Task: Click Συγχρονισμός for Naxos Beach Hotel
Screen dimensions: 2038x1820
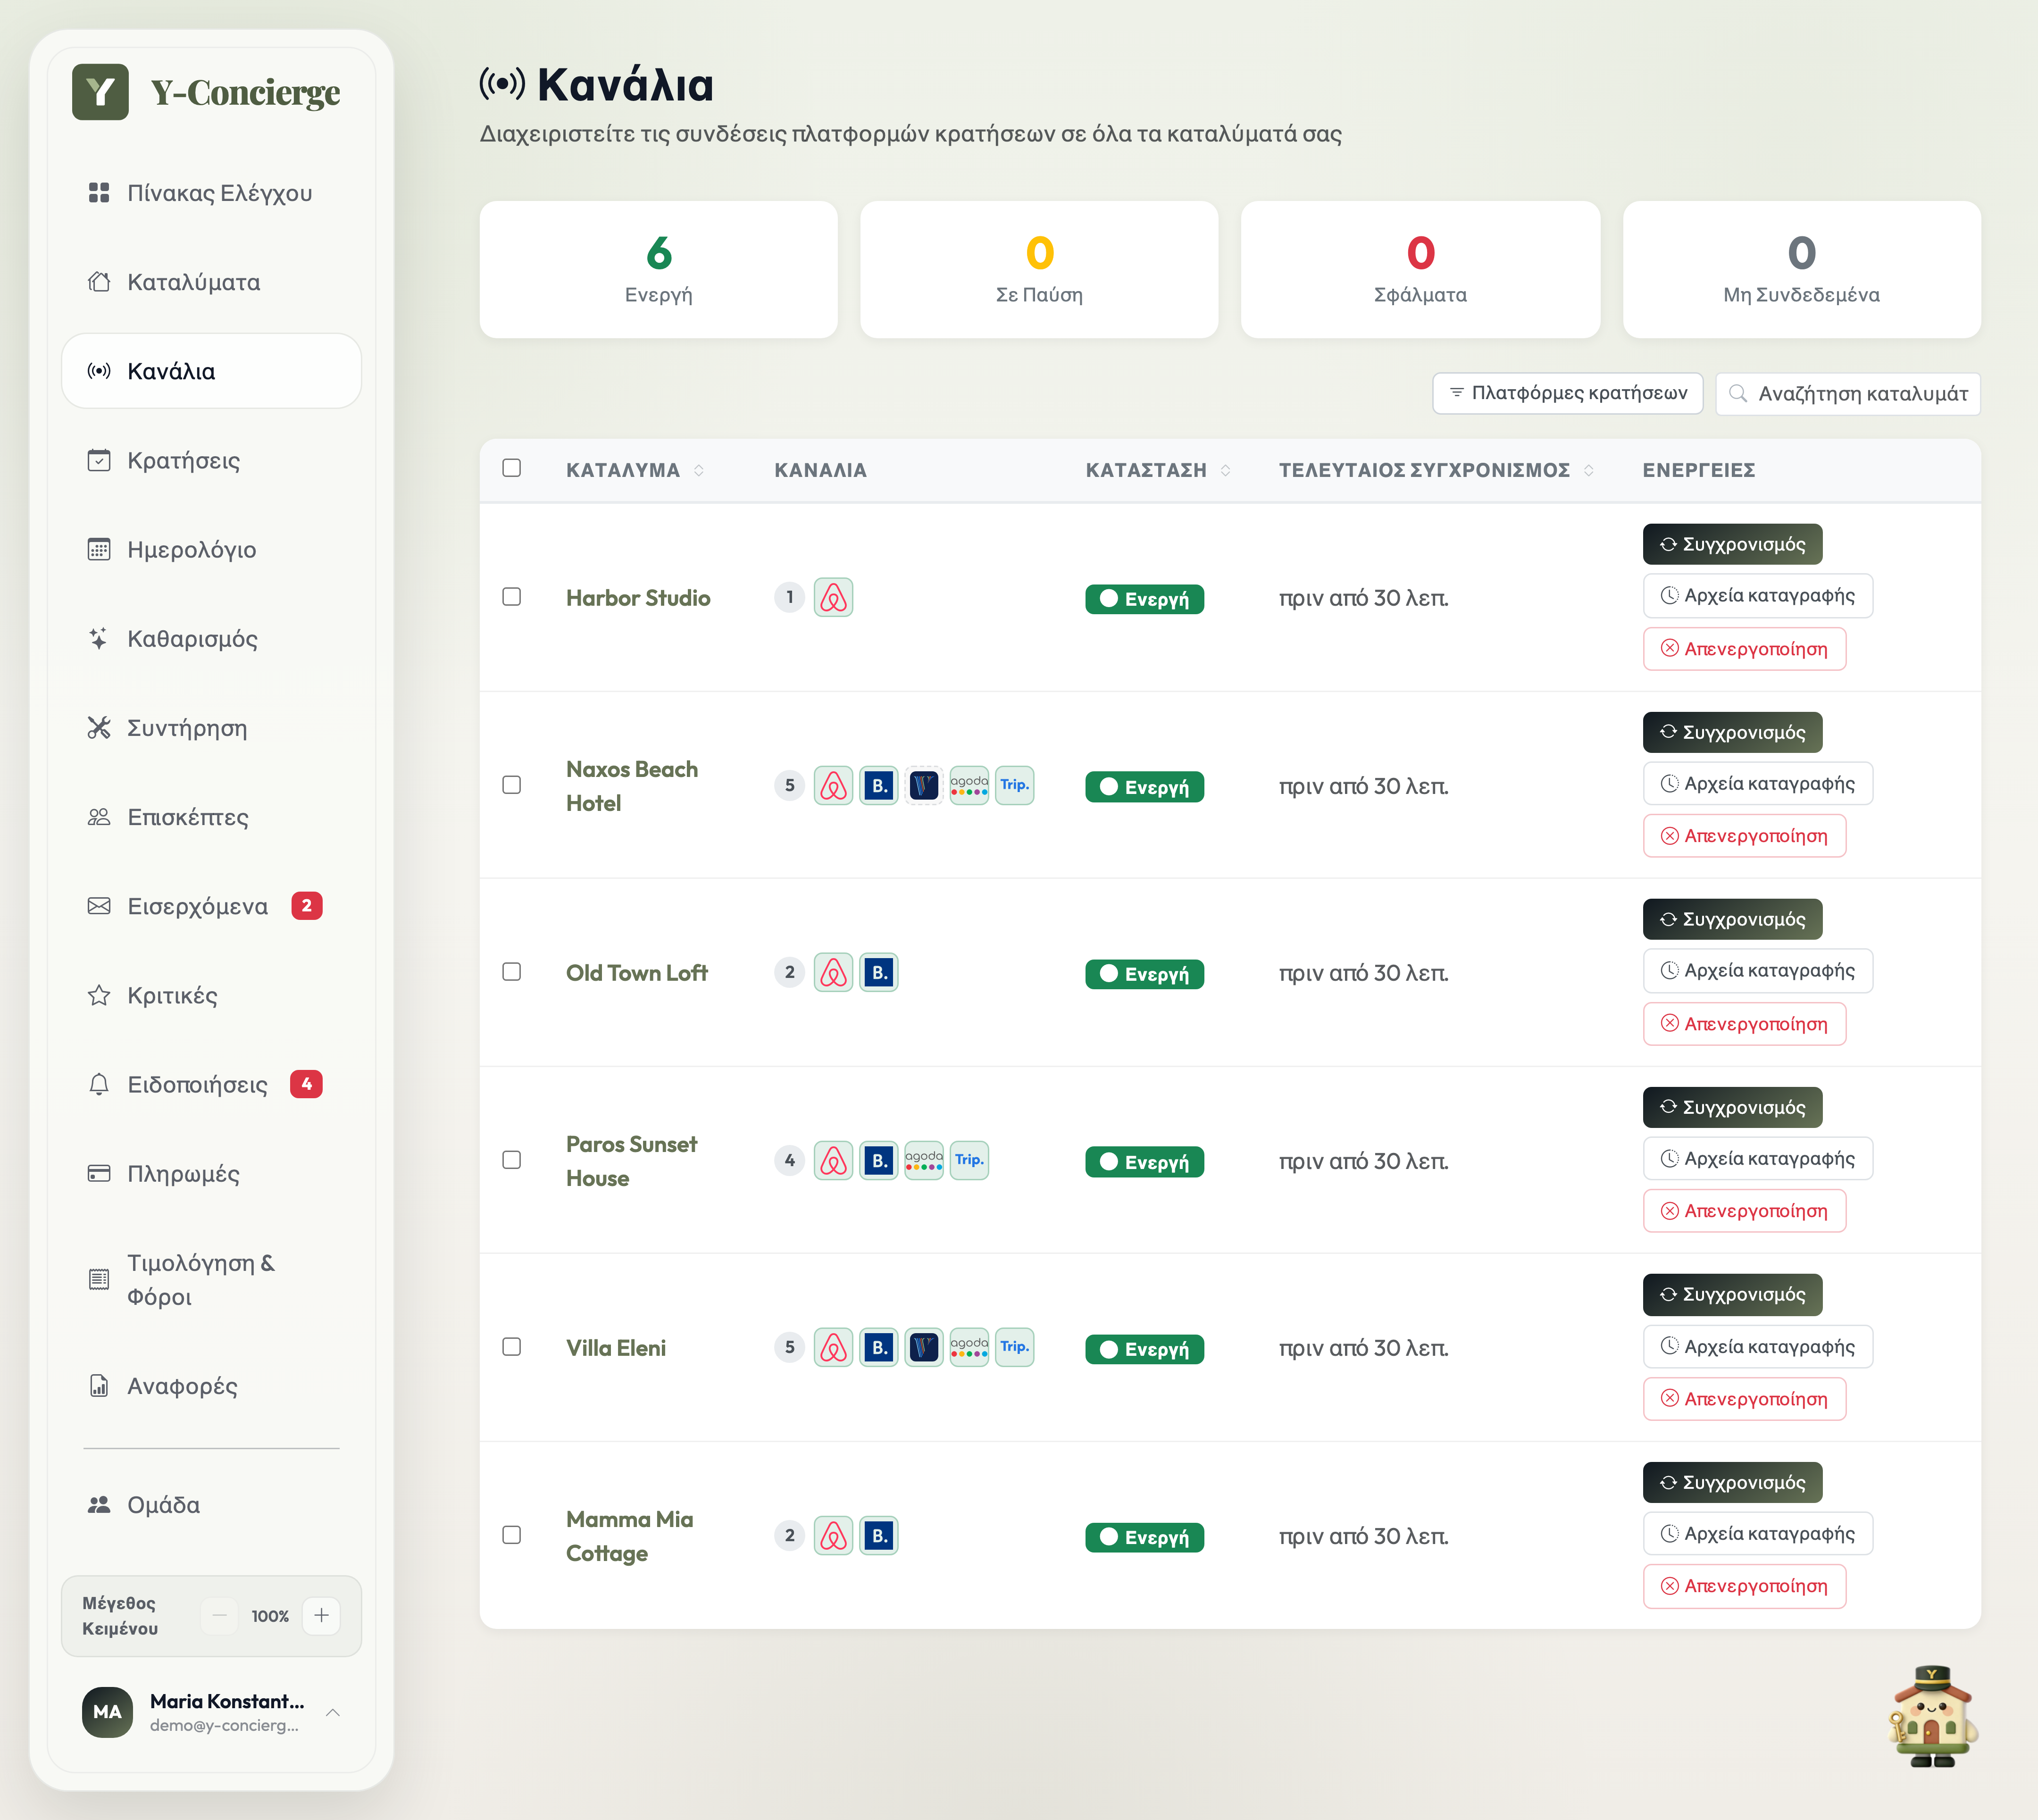Action: point(1732,732)
